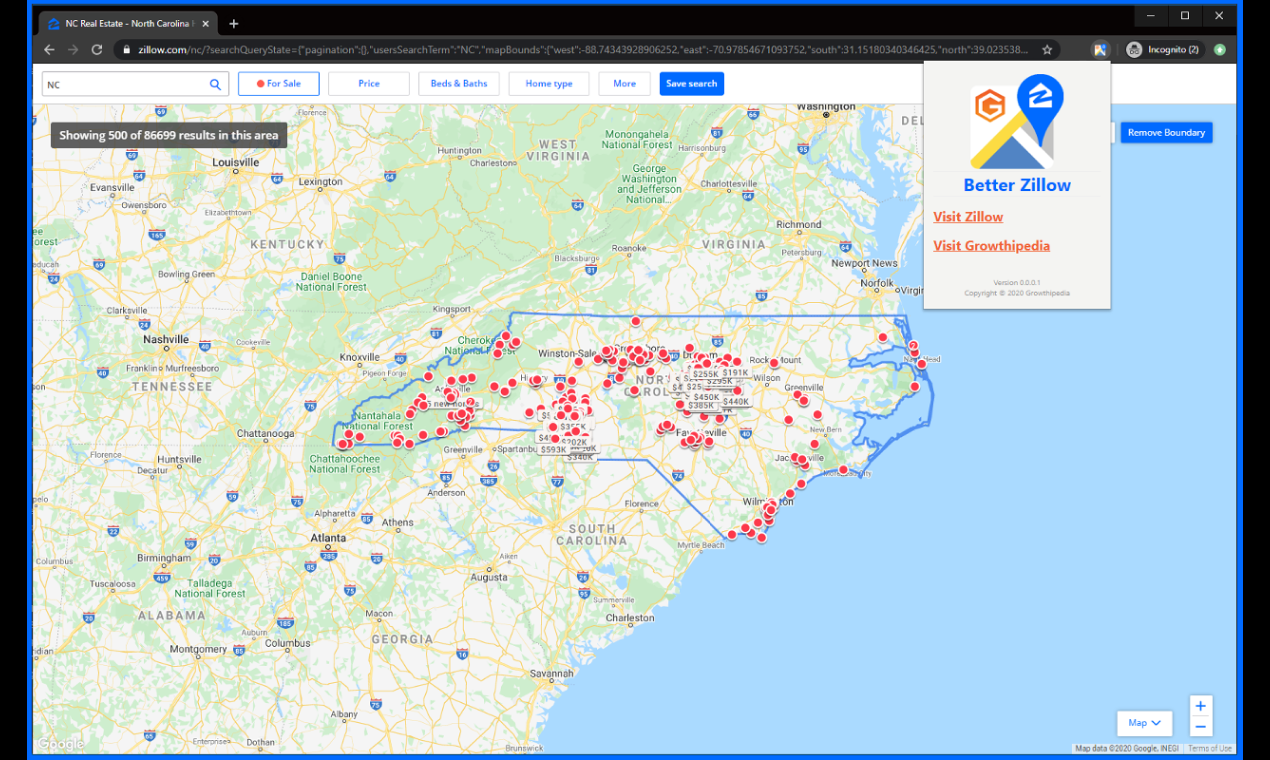Open the Home type filter
The image size is (1270, 760).
coord(549,84)
